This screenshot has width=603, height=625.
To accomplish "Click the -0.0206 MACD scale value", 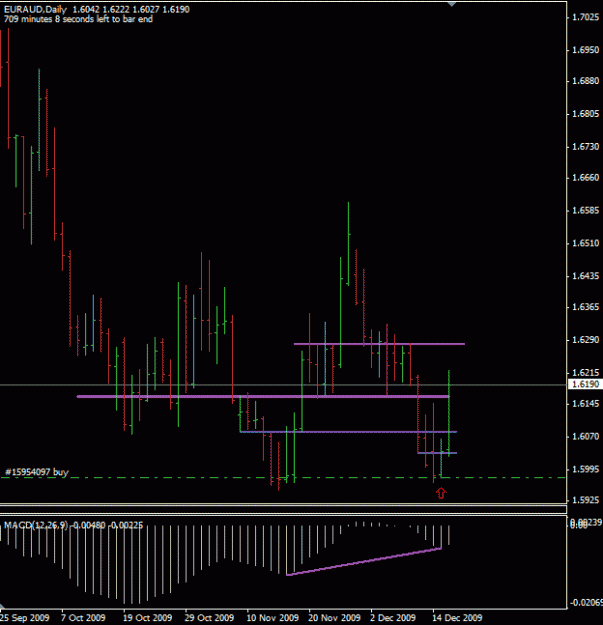I will point(586,602).
